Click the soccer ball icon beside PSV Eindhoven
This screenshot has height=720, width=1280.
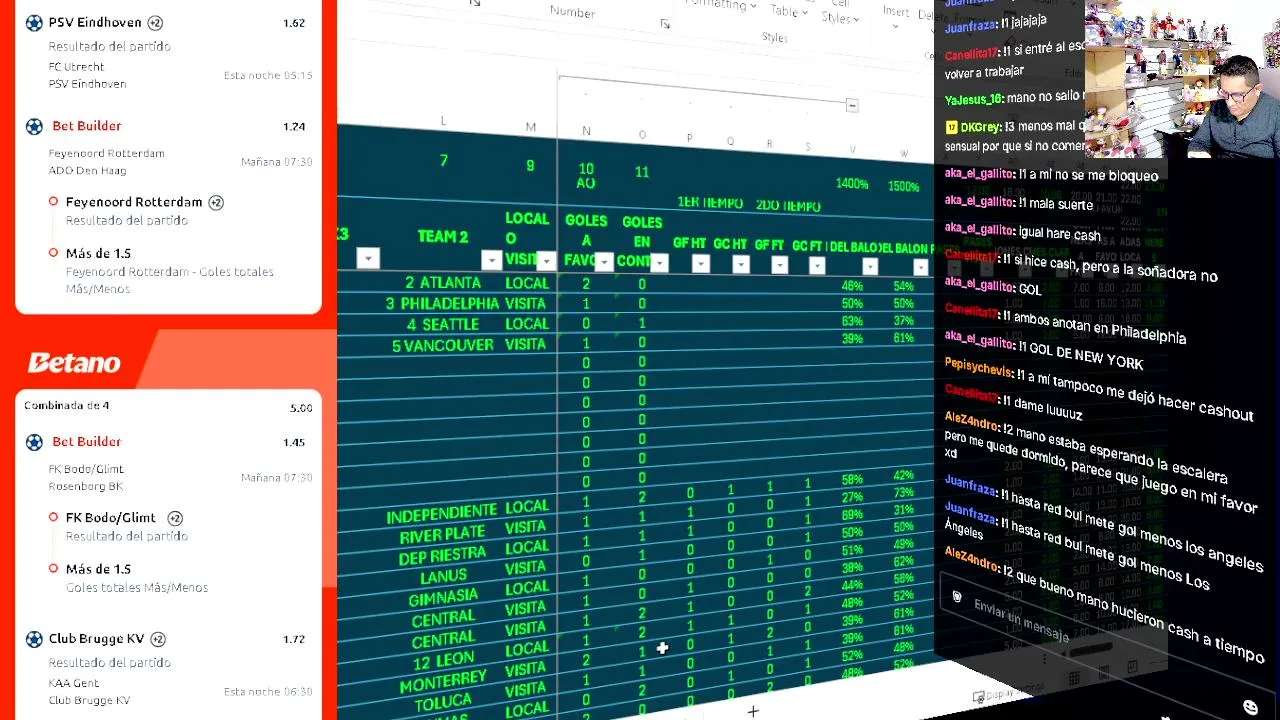coord(34,22)
